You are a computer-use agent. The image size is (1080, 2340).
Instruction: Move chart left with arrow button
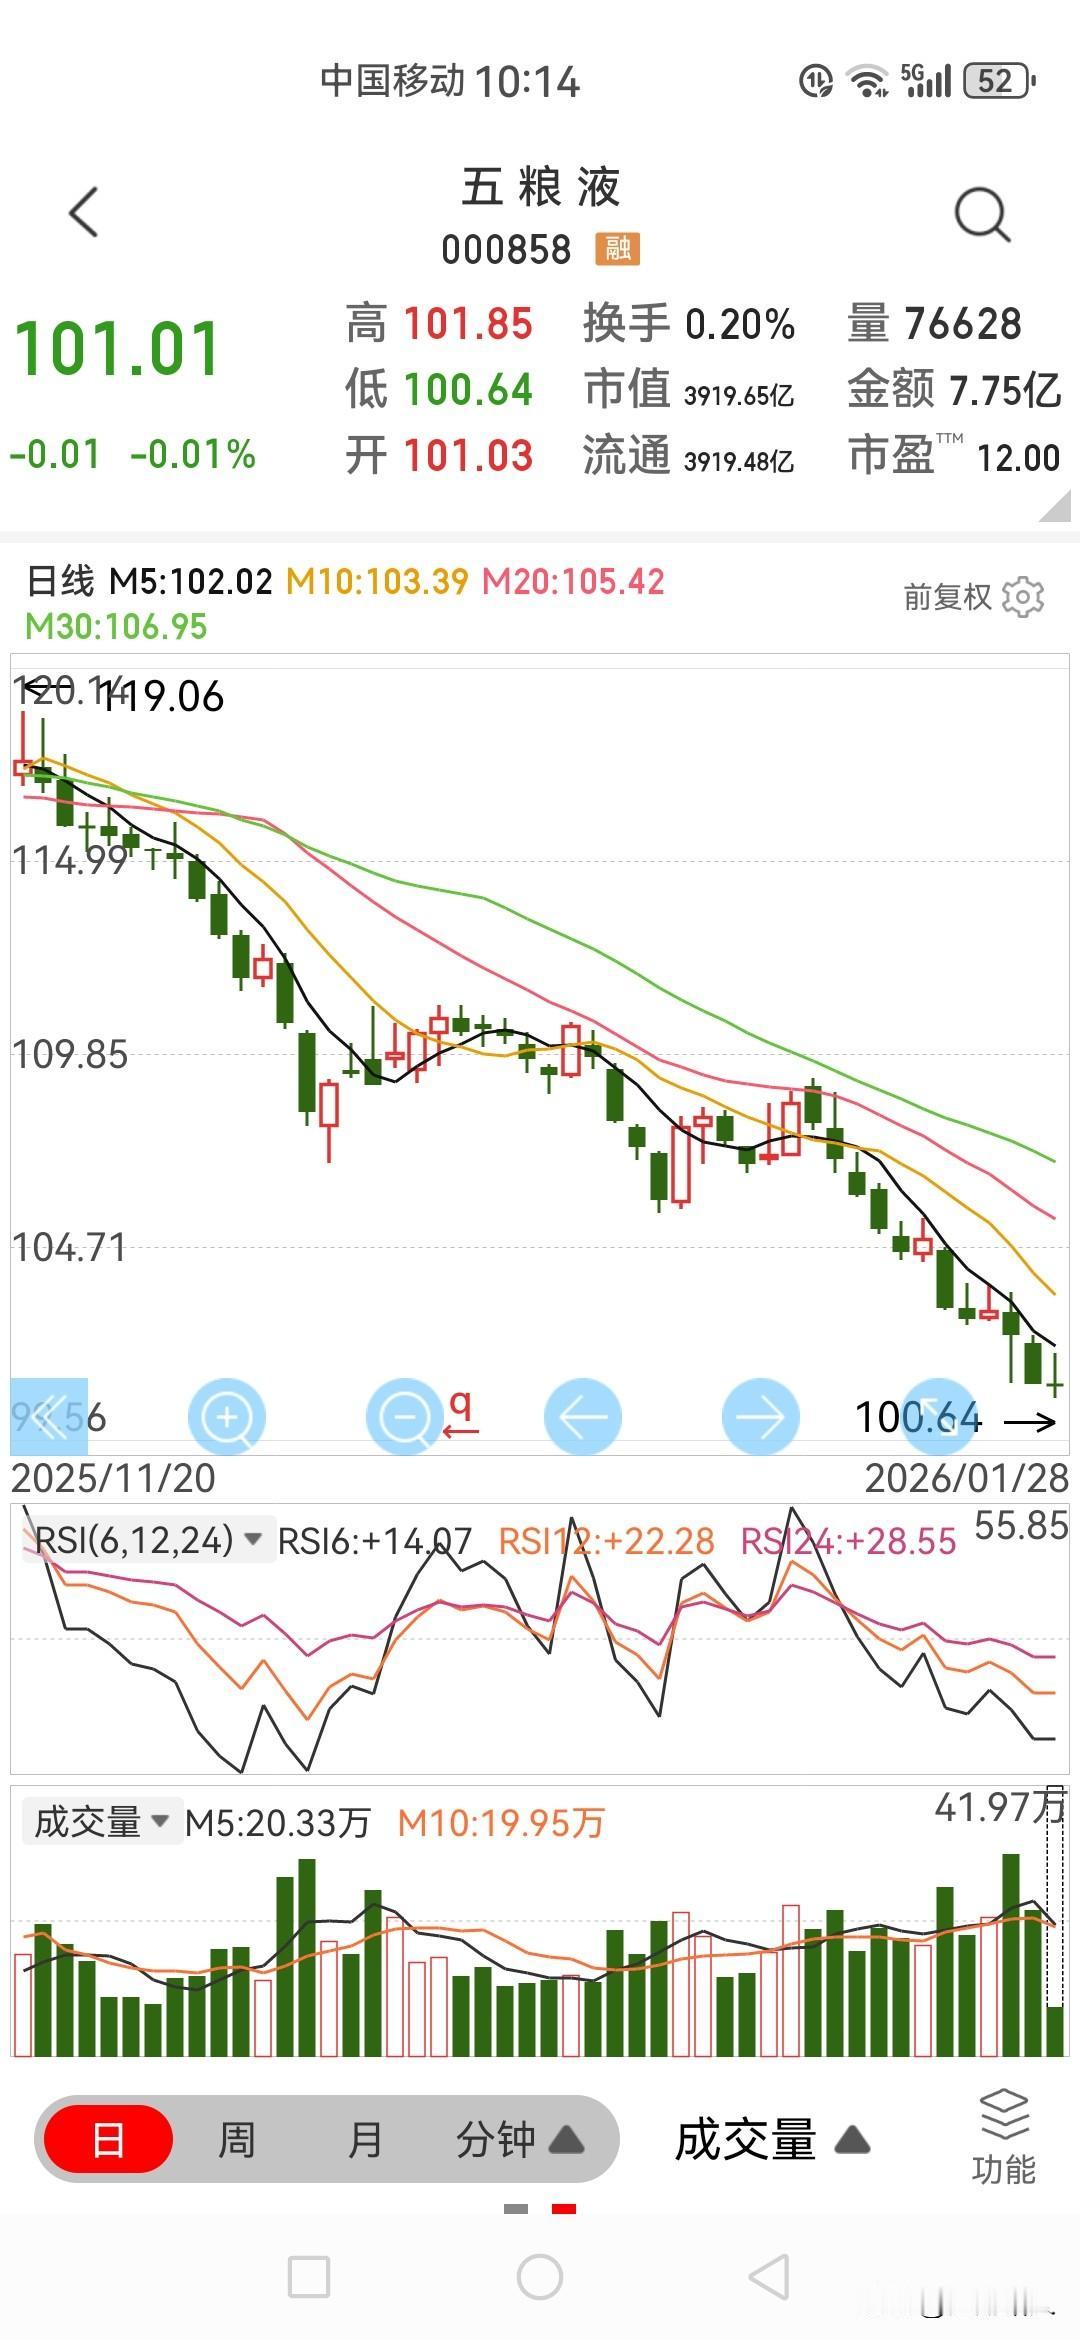coord(583,1416)
